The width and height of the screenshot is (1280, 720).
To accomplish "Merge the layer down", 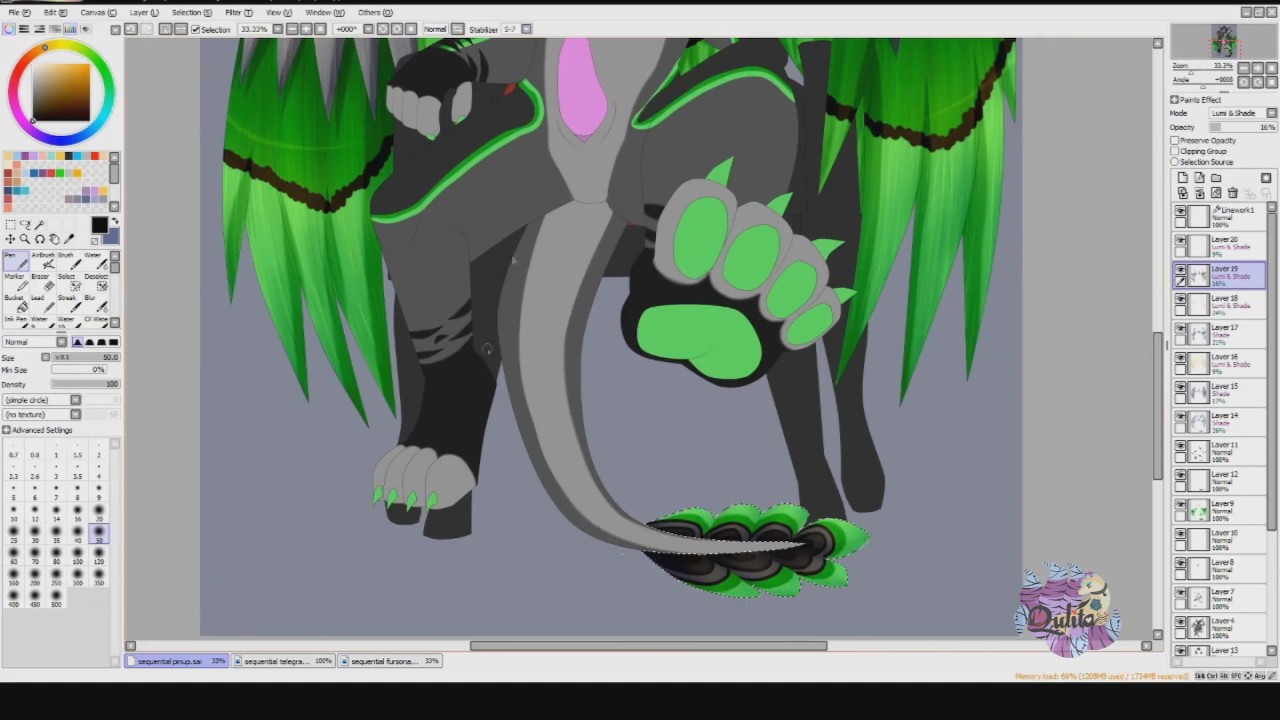I will point(1199,193).
